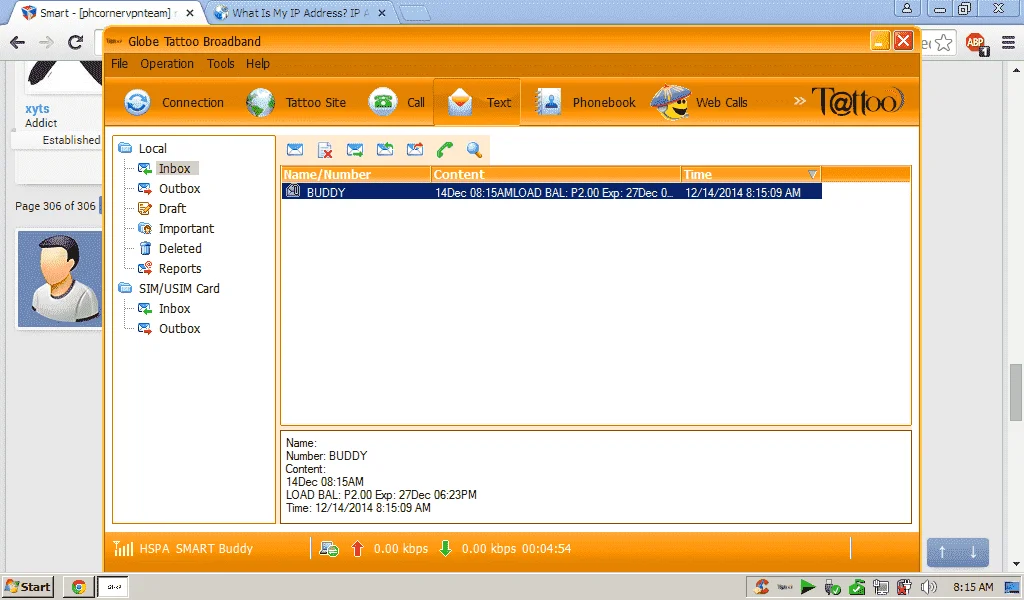Click the Forward message icon
Screen dimensions: 1024x600
(x=415, y=150)
